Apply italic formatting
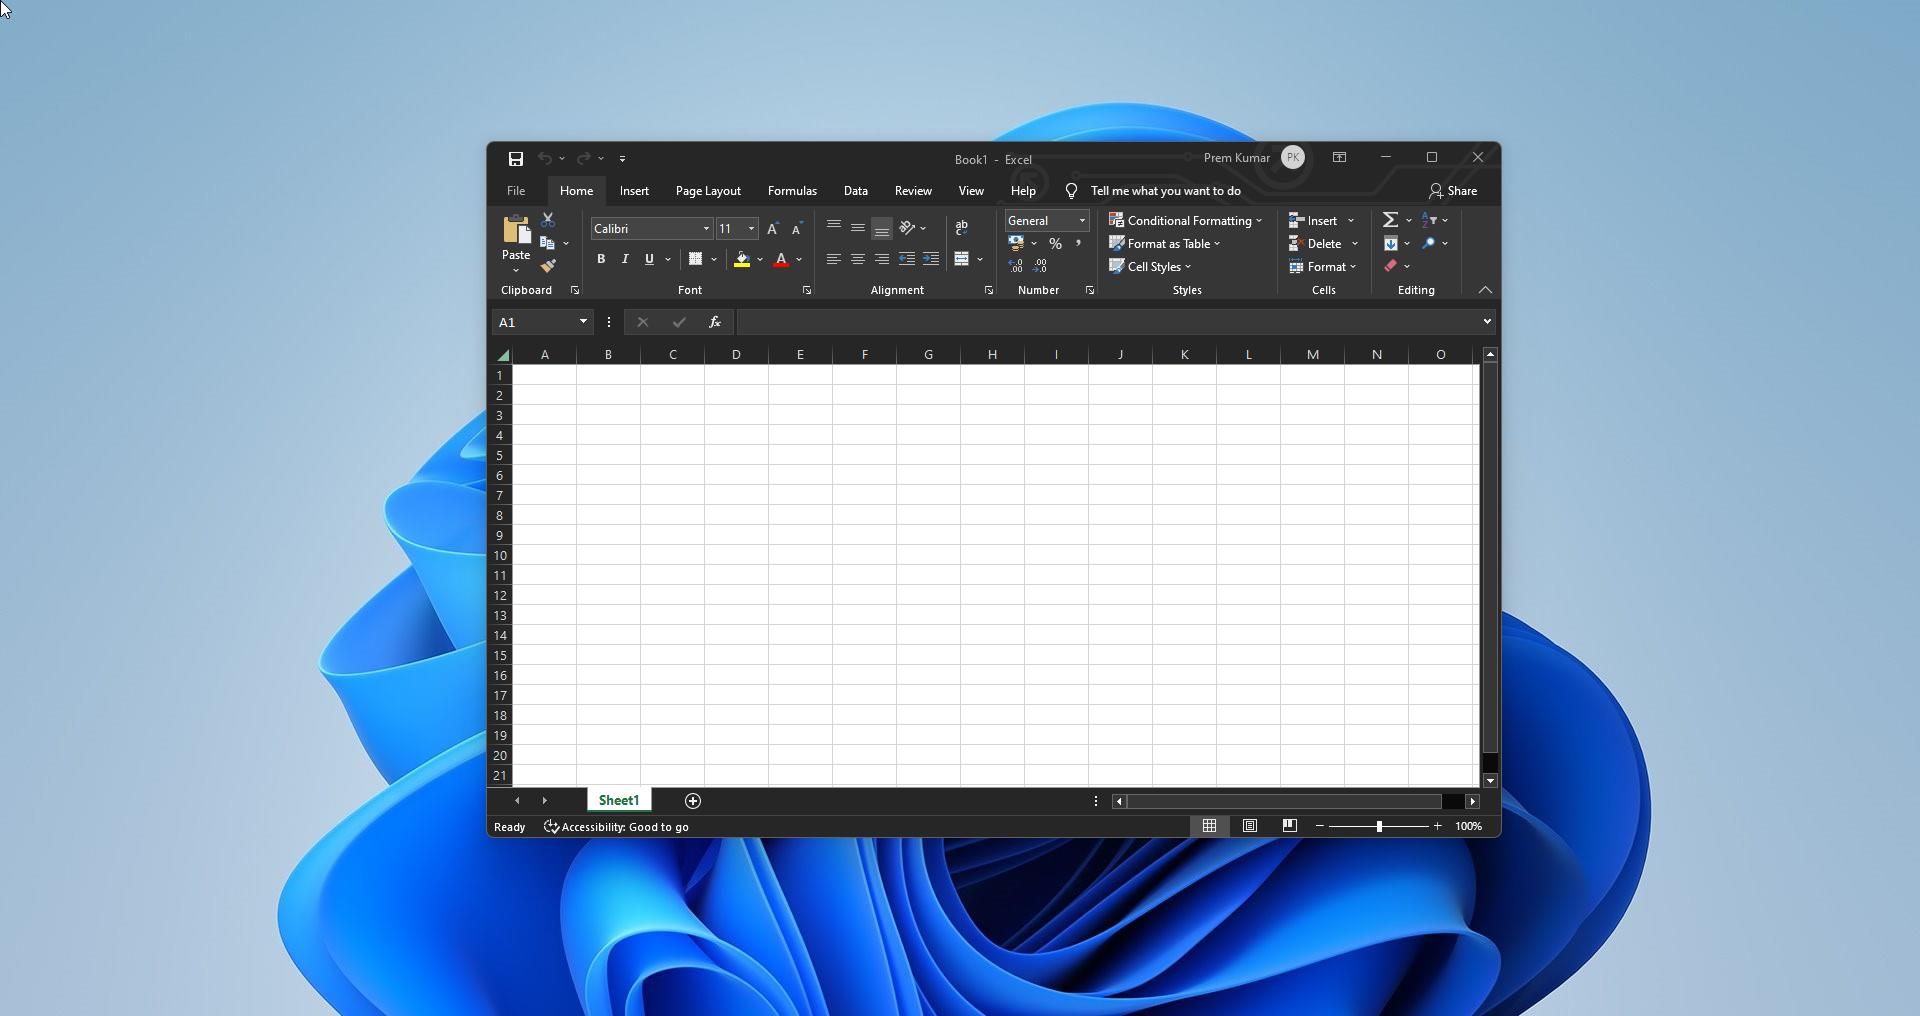This screenshot has width=1920, height=1016. pyautogui.click(x=625, y=259)
